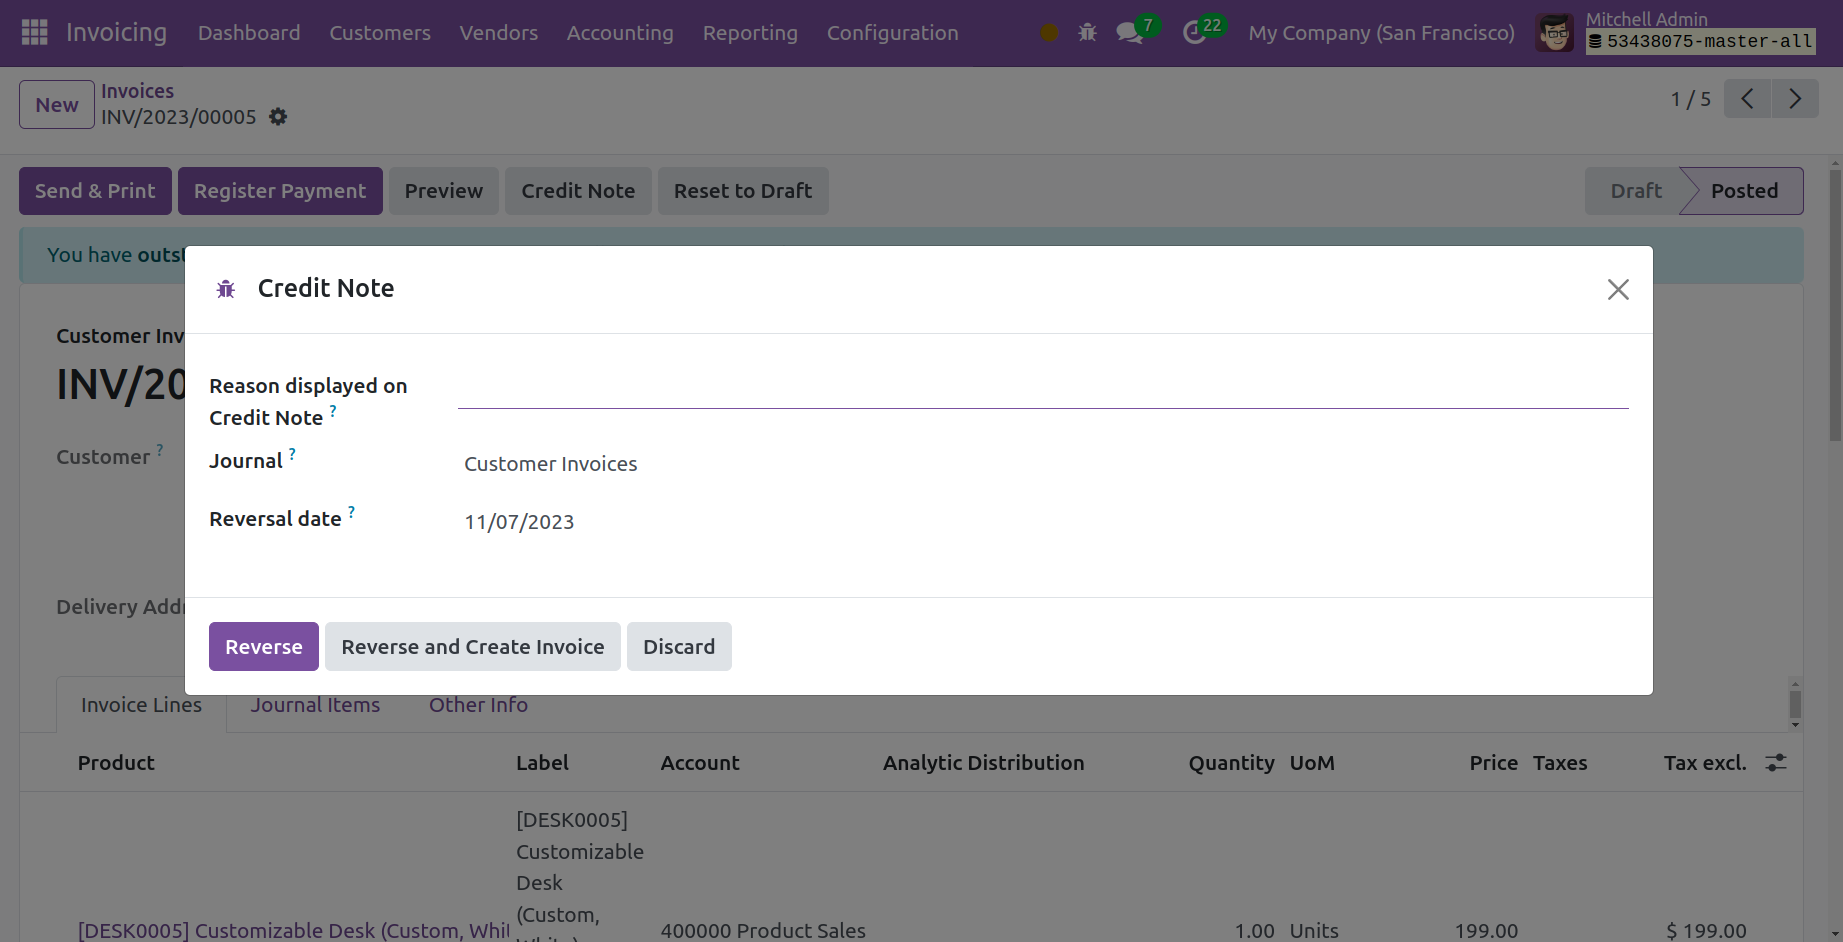This screenshot has height=942, width=1843.
Task: Open the Customers menu
Action: (380, 33)
